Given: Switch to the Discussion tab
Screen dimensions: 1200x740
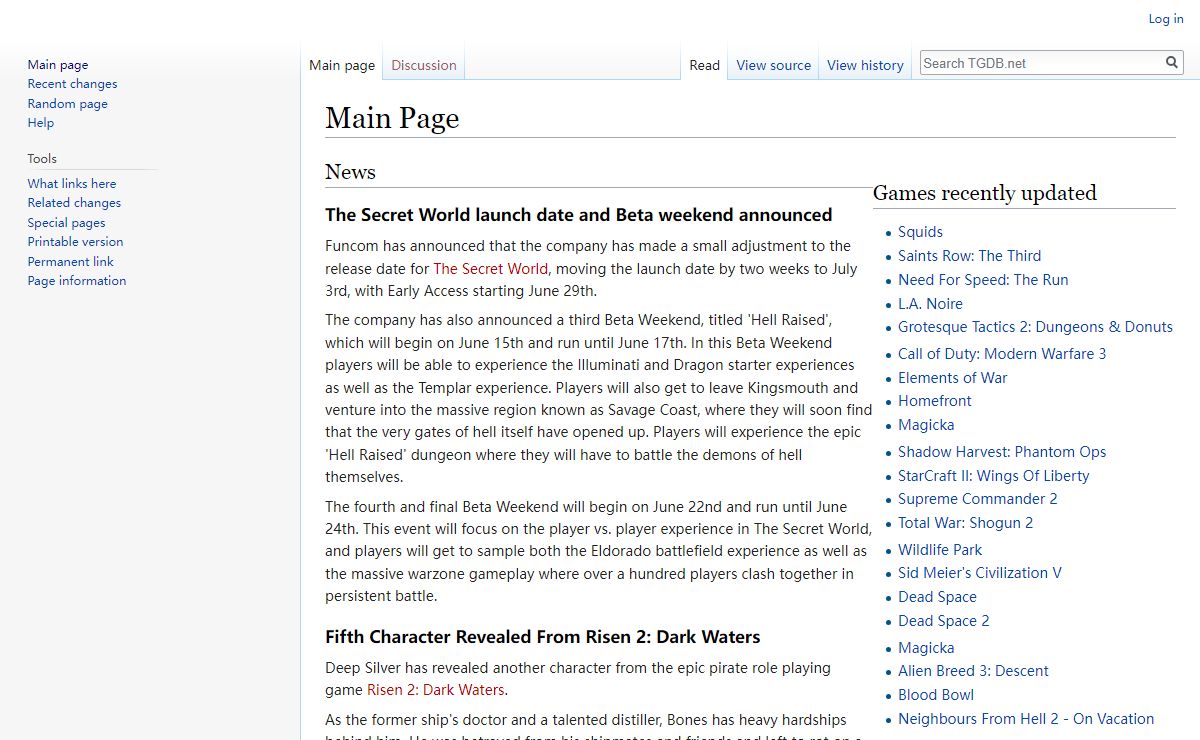Looking at the screenshot, I should pyautogui.click(x=424, y=65).
